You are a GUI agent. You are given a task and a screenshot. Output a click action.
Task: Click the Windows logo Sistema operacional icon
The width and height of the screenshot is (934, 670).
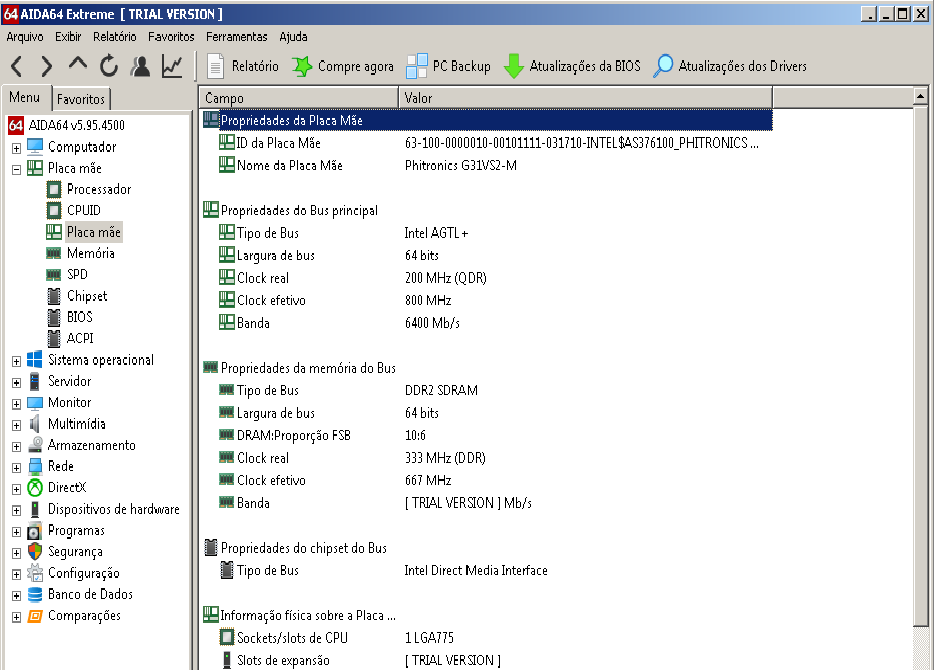35,359
